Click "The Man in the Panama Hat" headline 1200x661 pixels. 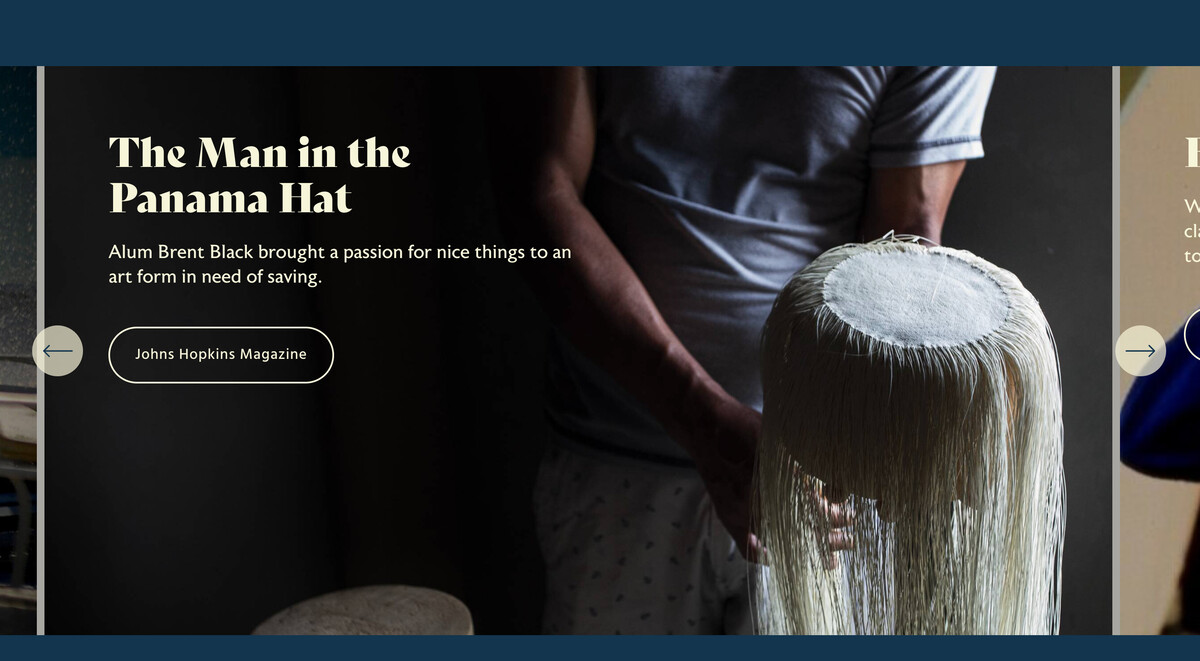(x=260, y=176)
